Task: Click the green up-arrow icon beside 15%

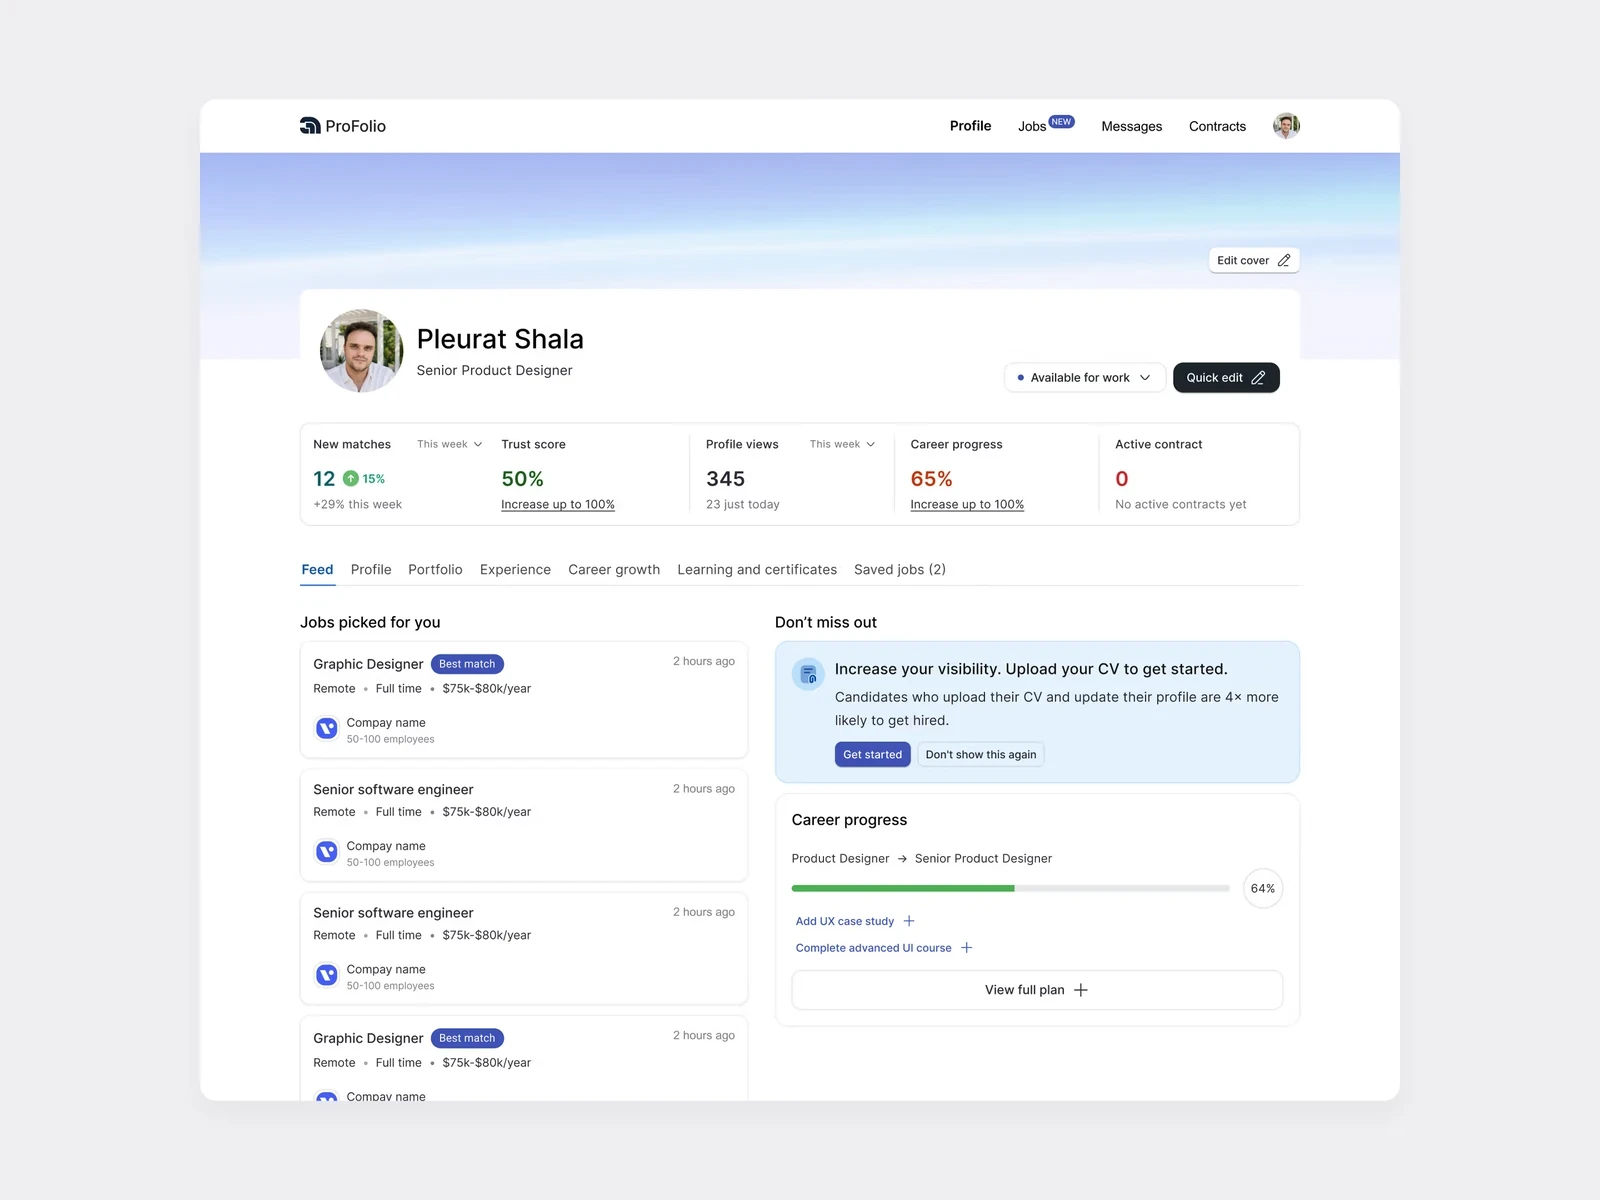Action: pos(351,479)
